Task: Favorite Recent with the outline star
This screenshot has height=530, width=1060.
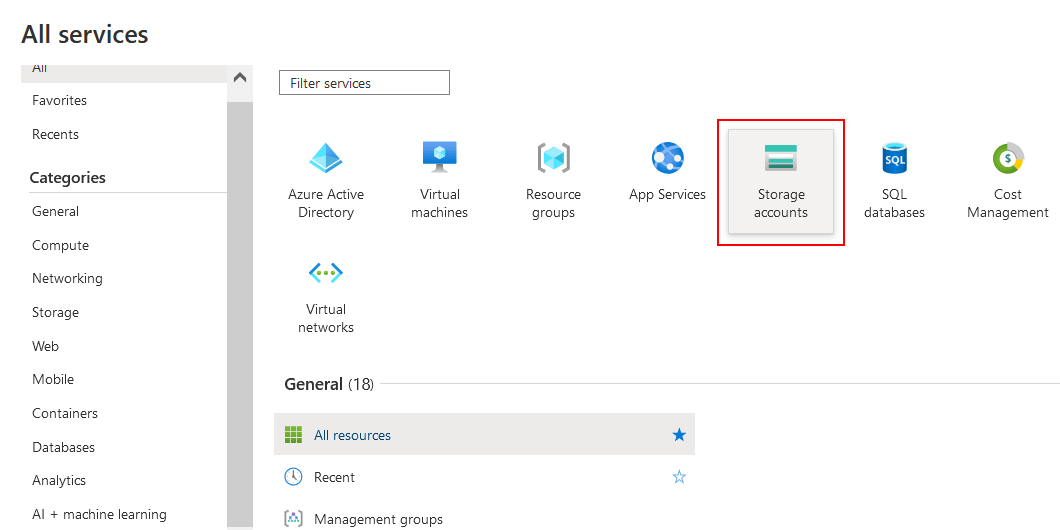Action: [679, 477]
